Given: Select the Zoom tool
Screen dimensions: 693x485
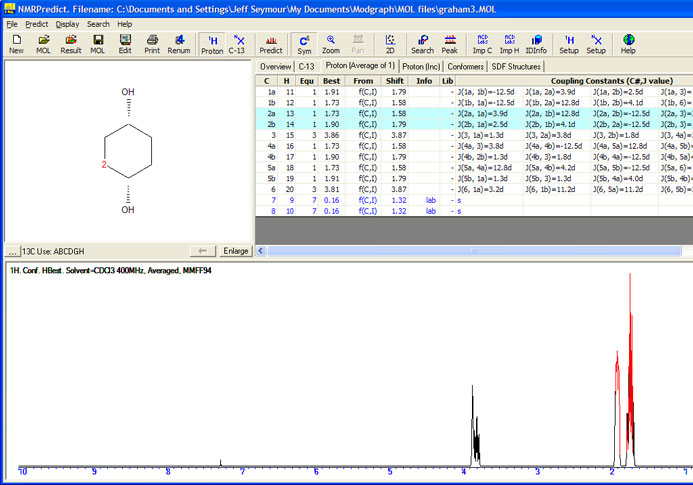Looking at the screenshot, I should tap(331, 43).
